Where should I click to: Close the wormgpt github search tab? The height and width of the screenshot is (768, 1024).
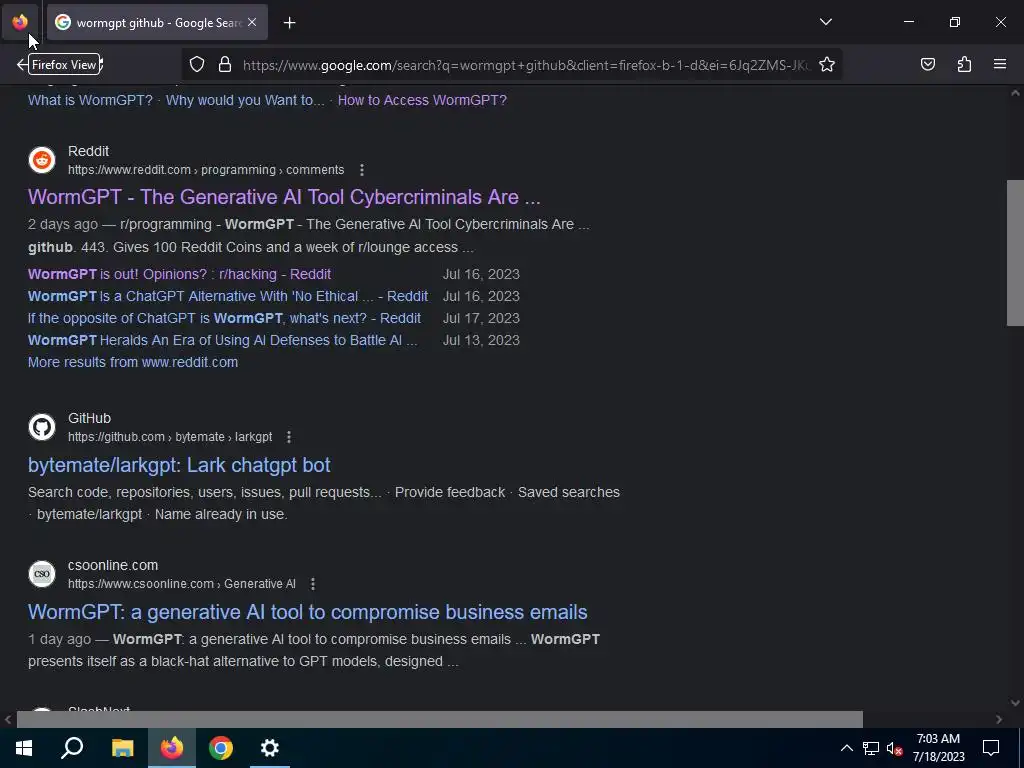[252, 22]
